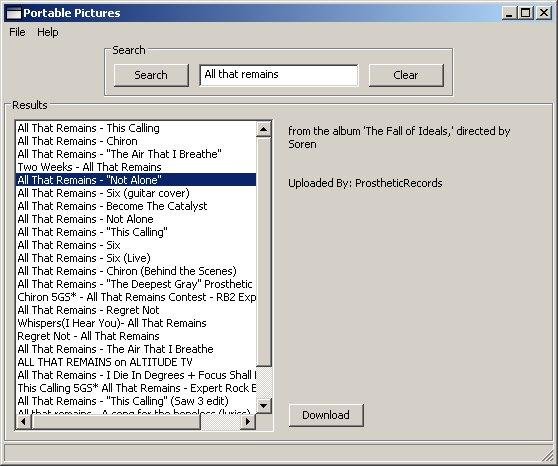Open the Help menu
The height and width of the screenshot is (466, 558).
click(48, 32)
